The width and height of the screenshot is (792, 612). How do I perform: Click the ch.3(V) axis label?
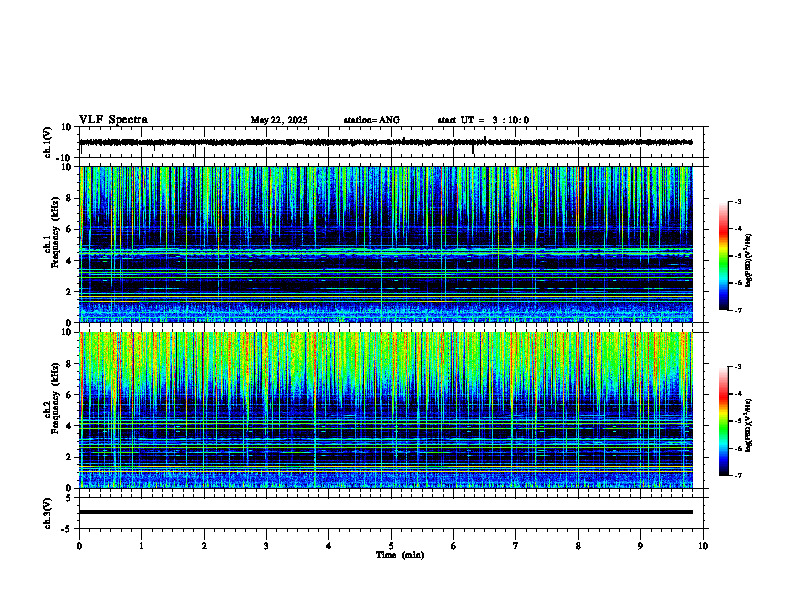[x=48, y=513]
